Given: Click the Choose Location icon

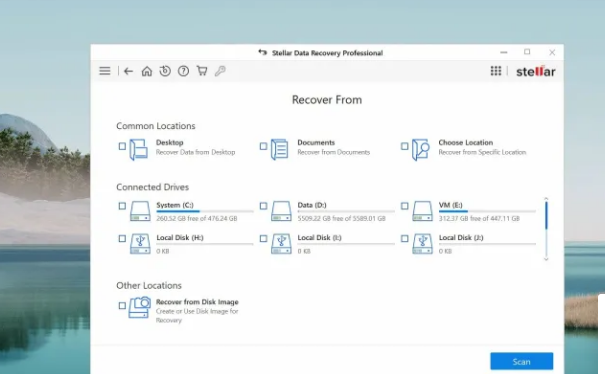Looking at the screenshot, I should (x=421, y=149).
